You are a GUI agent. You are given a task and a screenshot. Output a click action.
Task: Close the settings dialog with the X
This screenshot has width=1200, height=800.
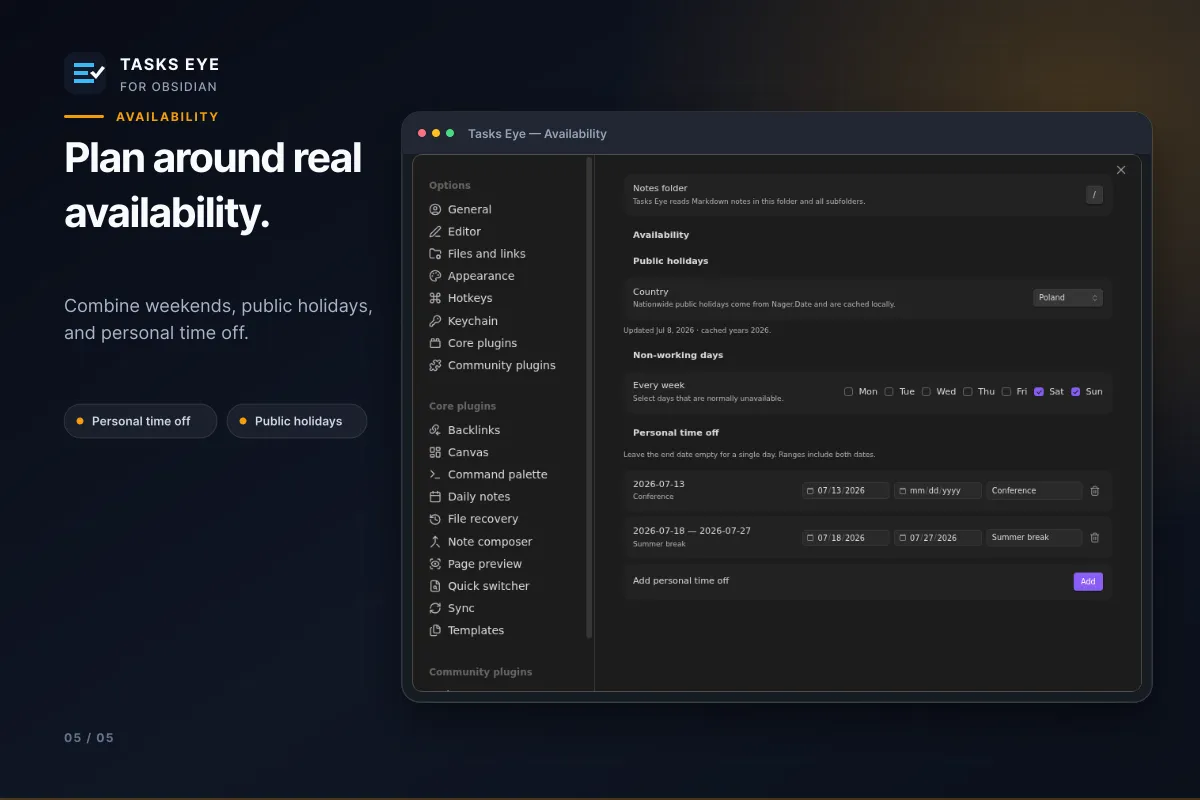[1121, 170]
